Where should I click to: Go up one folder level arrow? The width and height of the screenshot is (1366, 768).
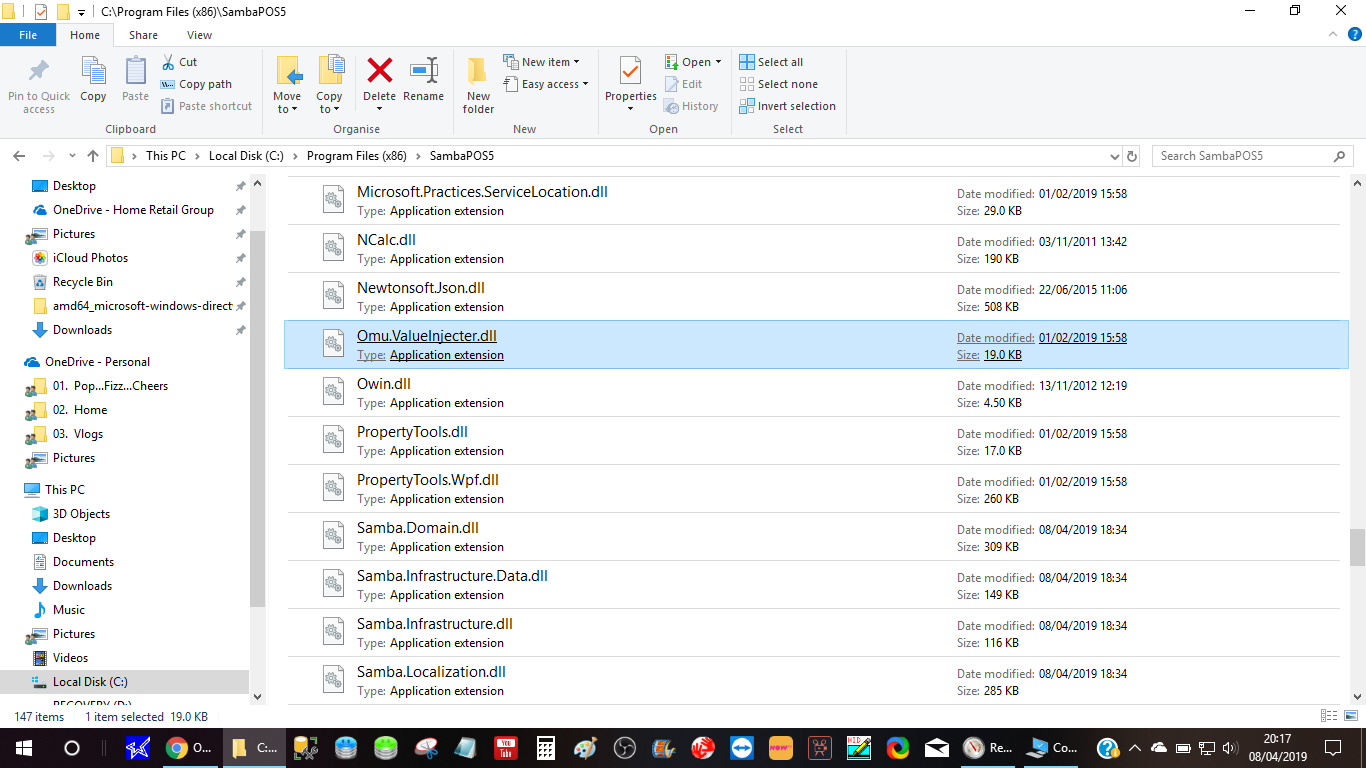(93, 156)
